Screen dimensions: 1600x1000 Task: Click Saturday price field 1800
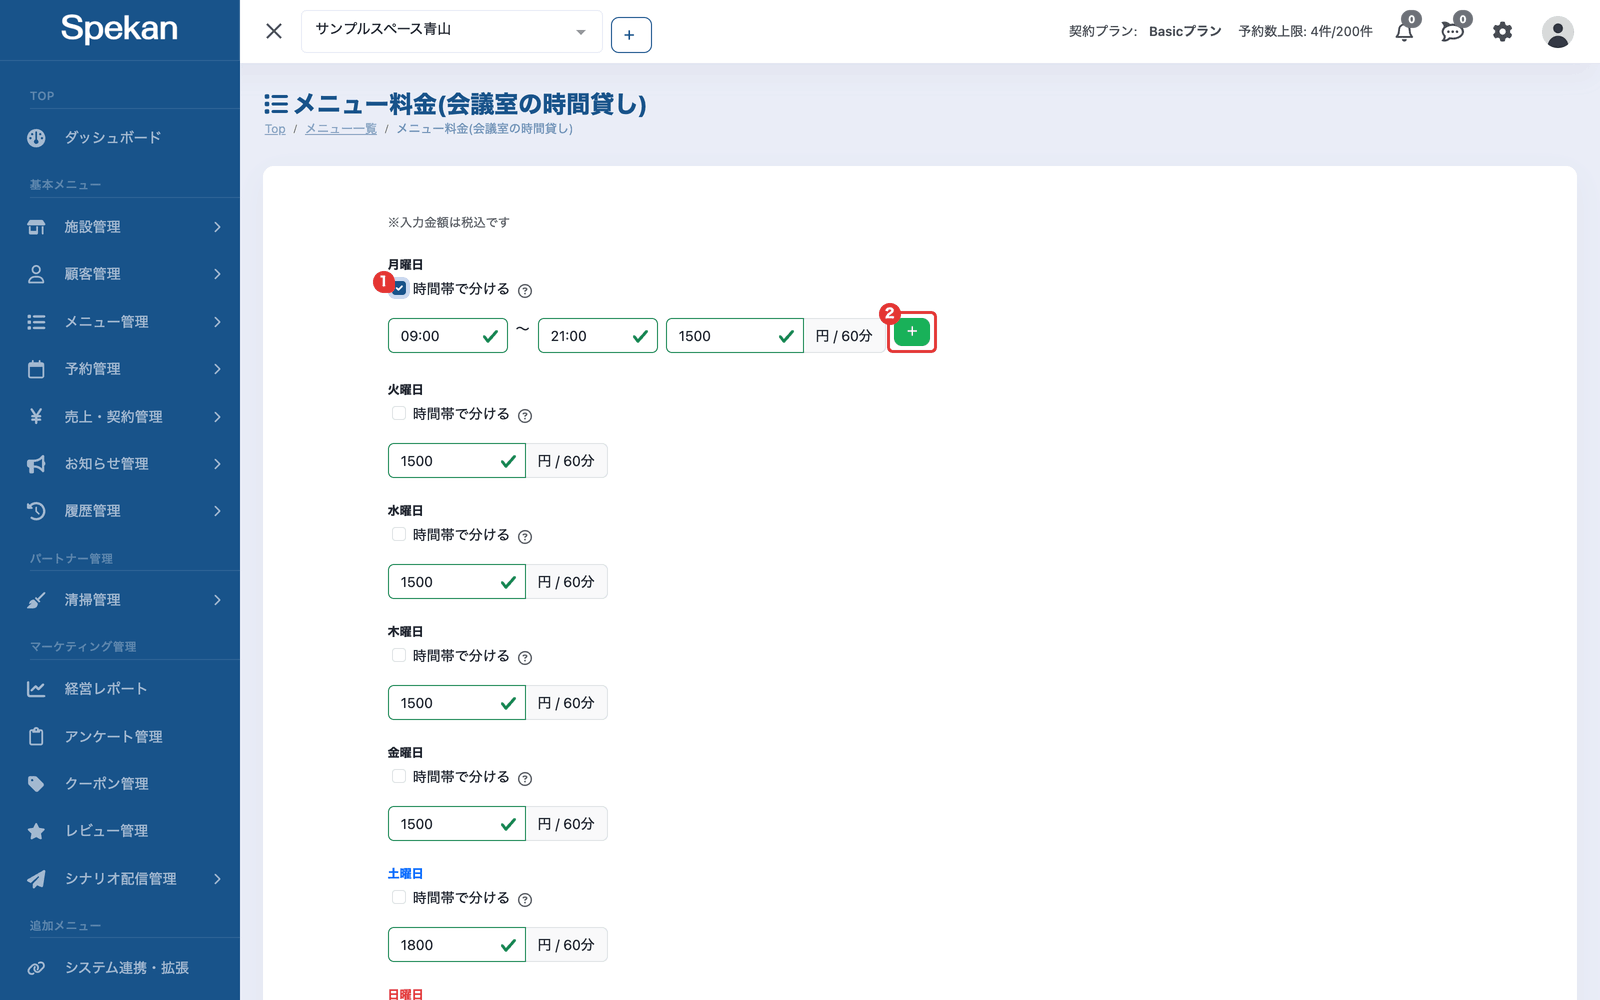point(457,945)
